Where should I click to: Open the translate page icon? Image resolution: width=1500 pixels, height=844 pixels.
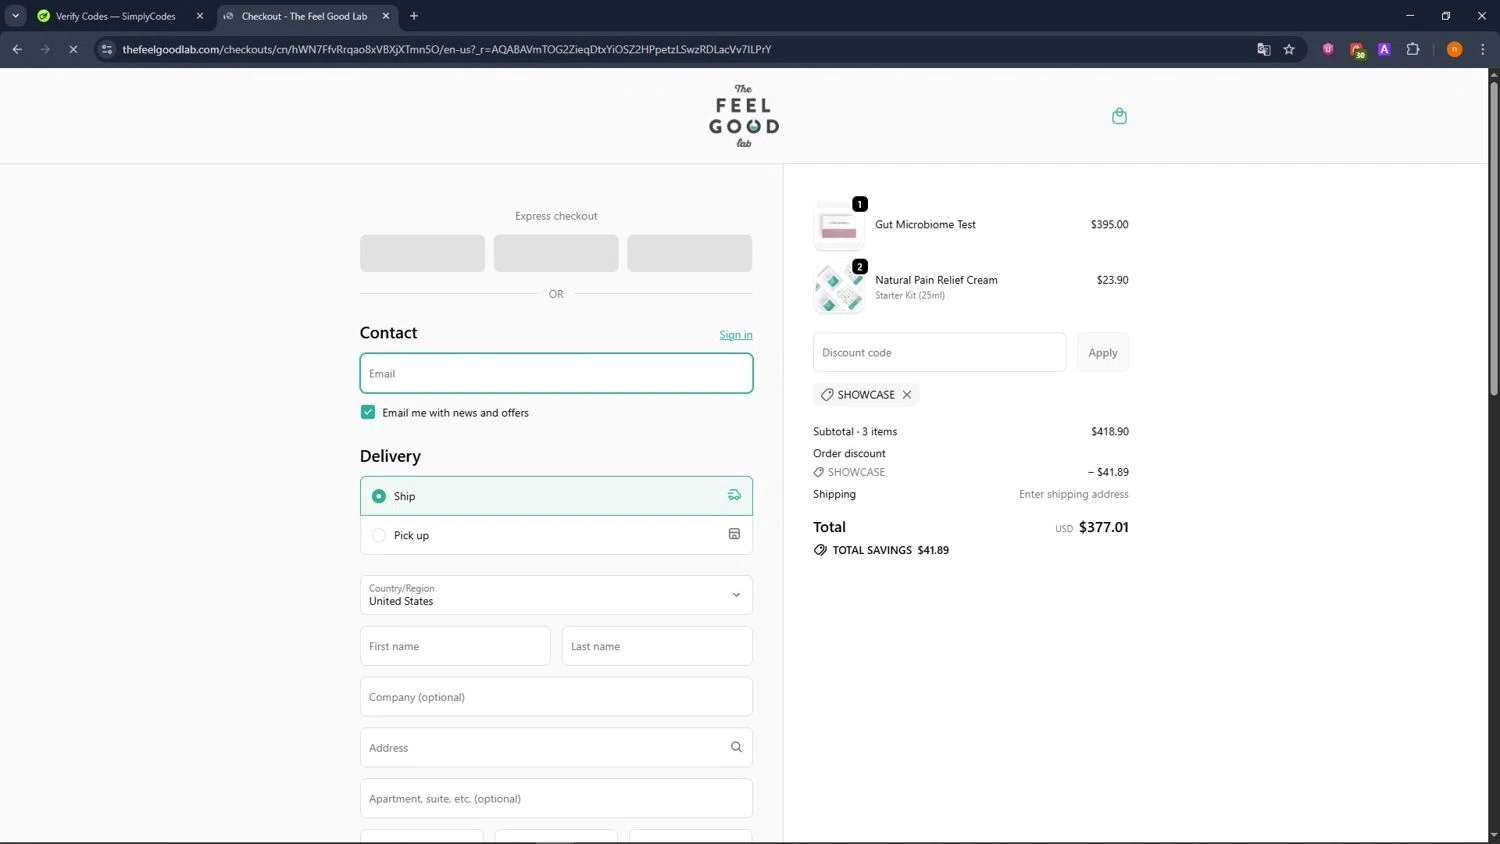coord(1264,49)
